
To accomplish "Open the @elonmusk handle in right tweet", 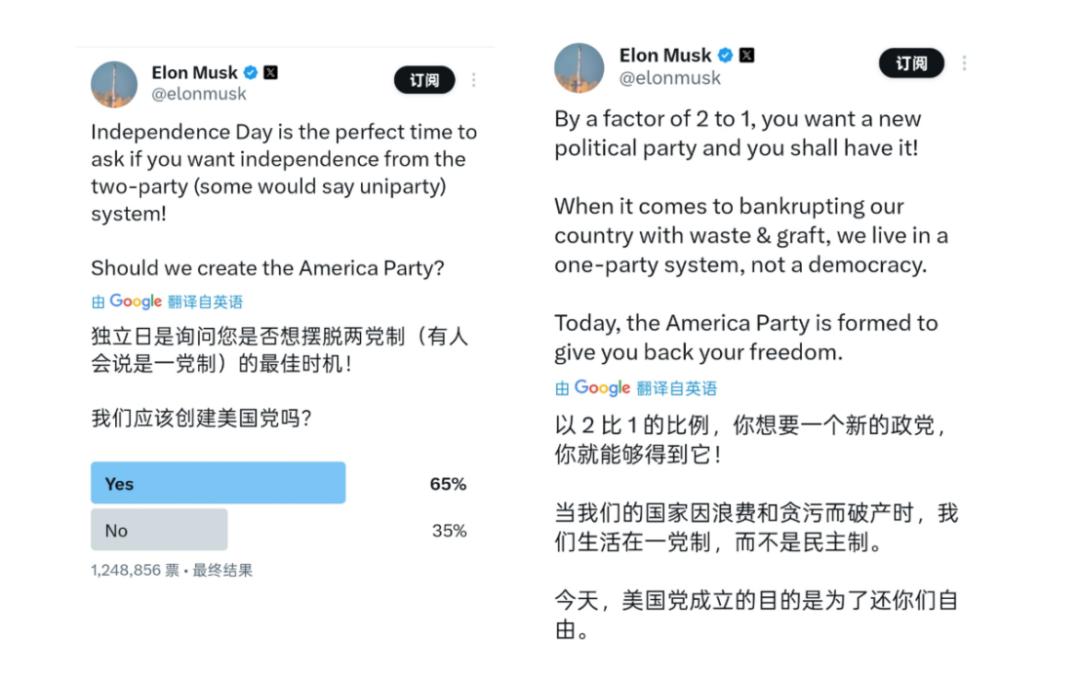I will [x=670, y=78].
